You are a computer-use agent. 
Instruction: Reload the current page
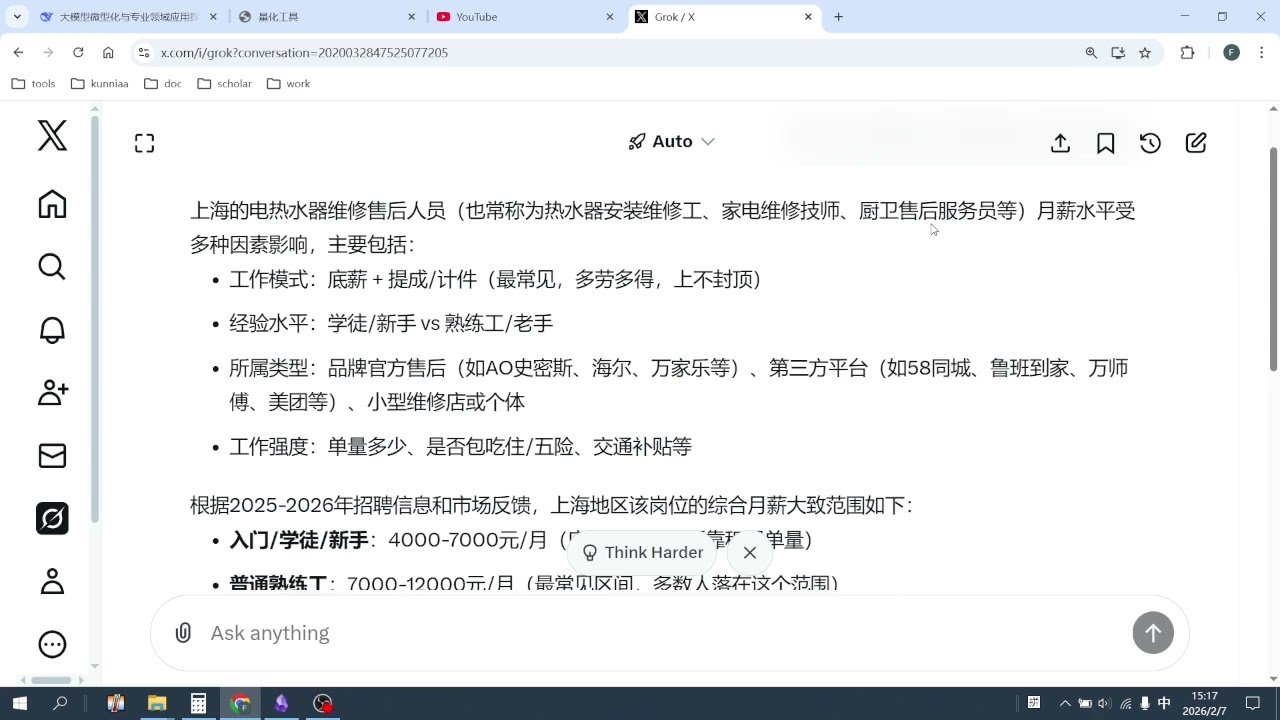point(78,53)
